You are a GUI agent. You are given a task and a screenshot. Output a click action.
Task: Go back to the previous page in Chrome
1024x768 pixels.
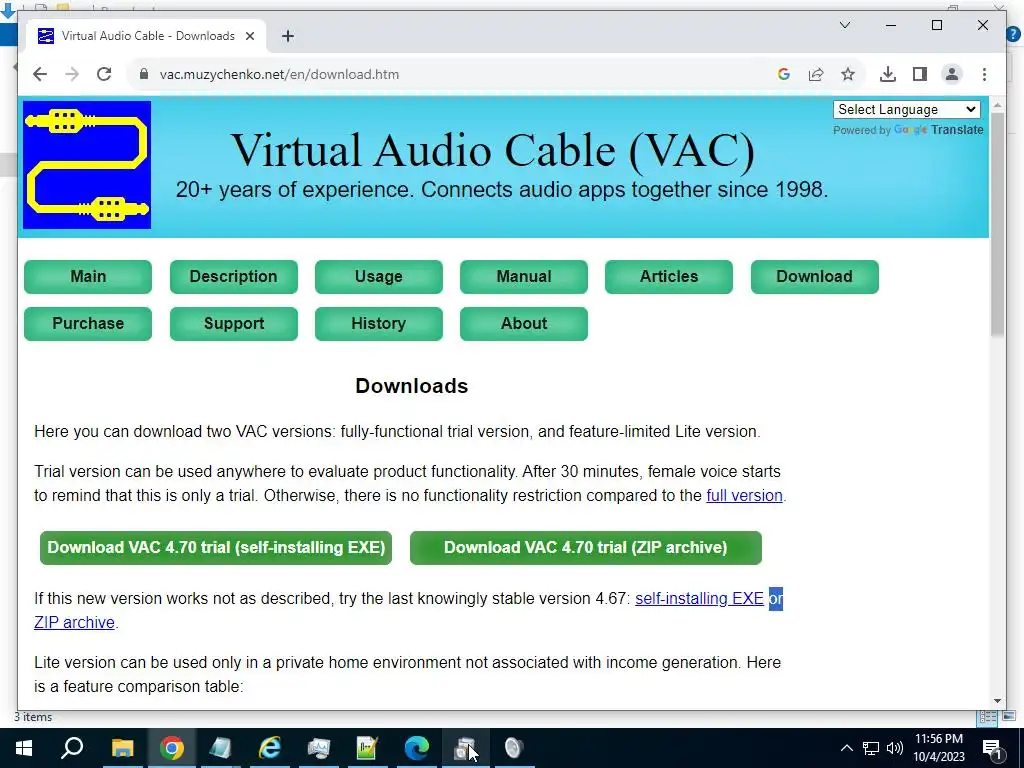click(x=40, y=74)
